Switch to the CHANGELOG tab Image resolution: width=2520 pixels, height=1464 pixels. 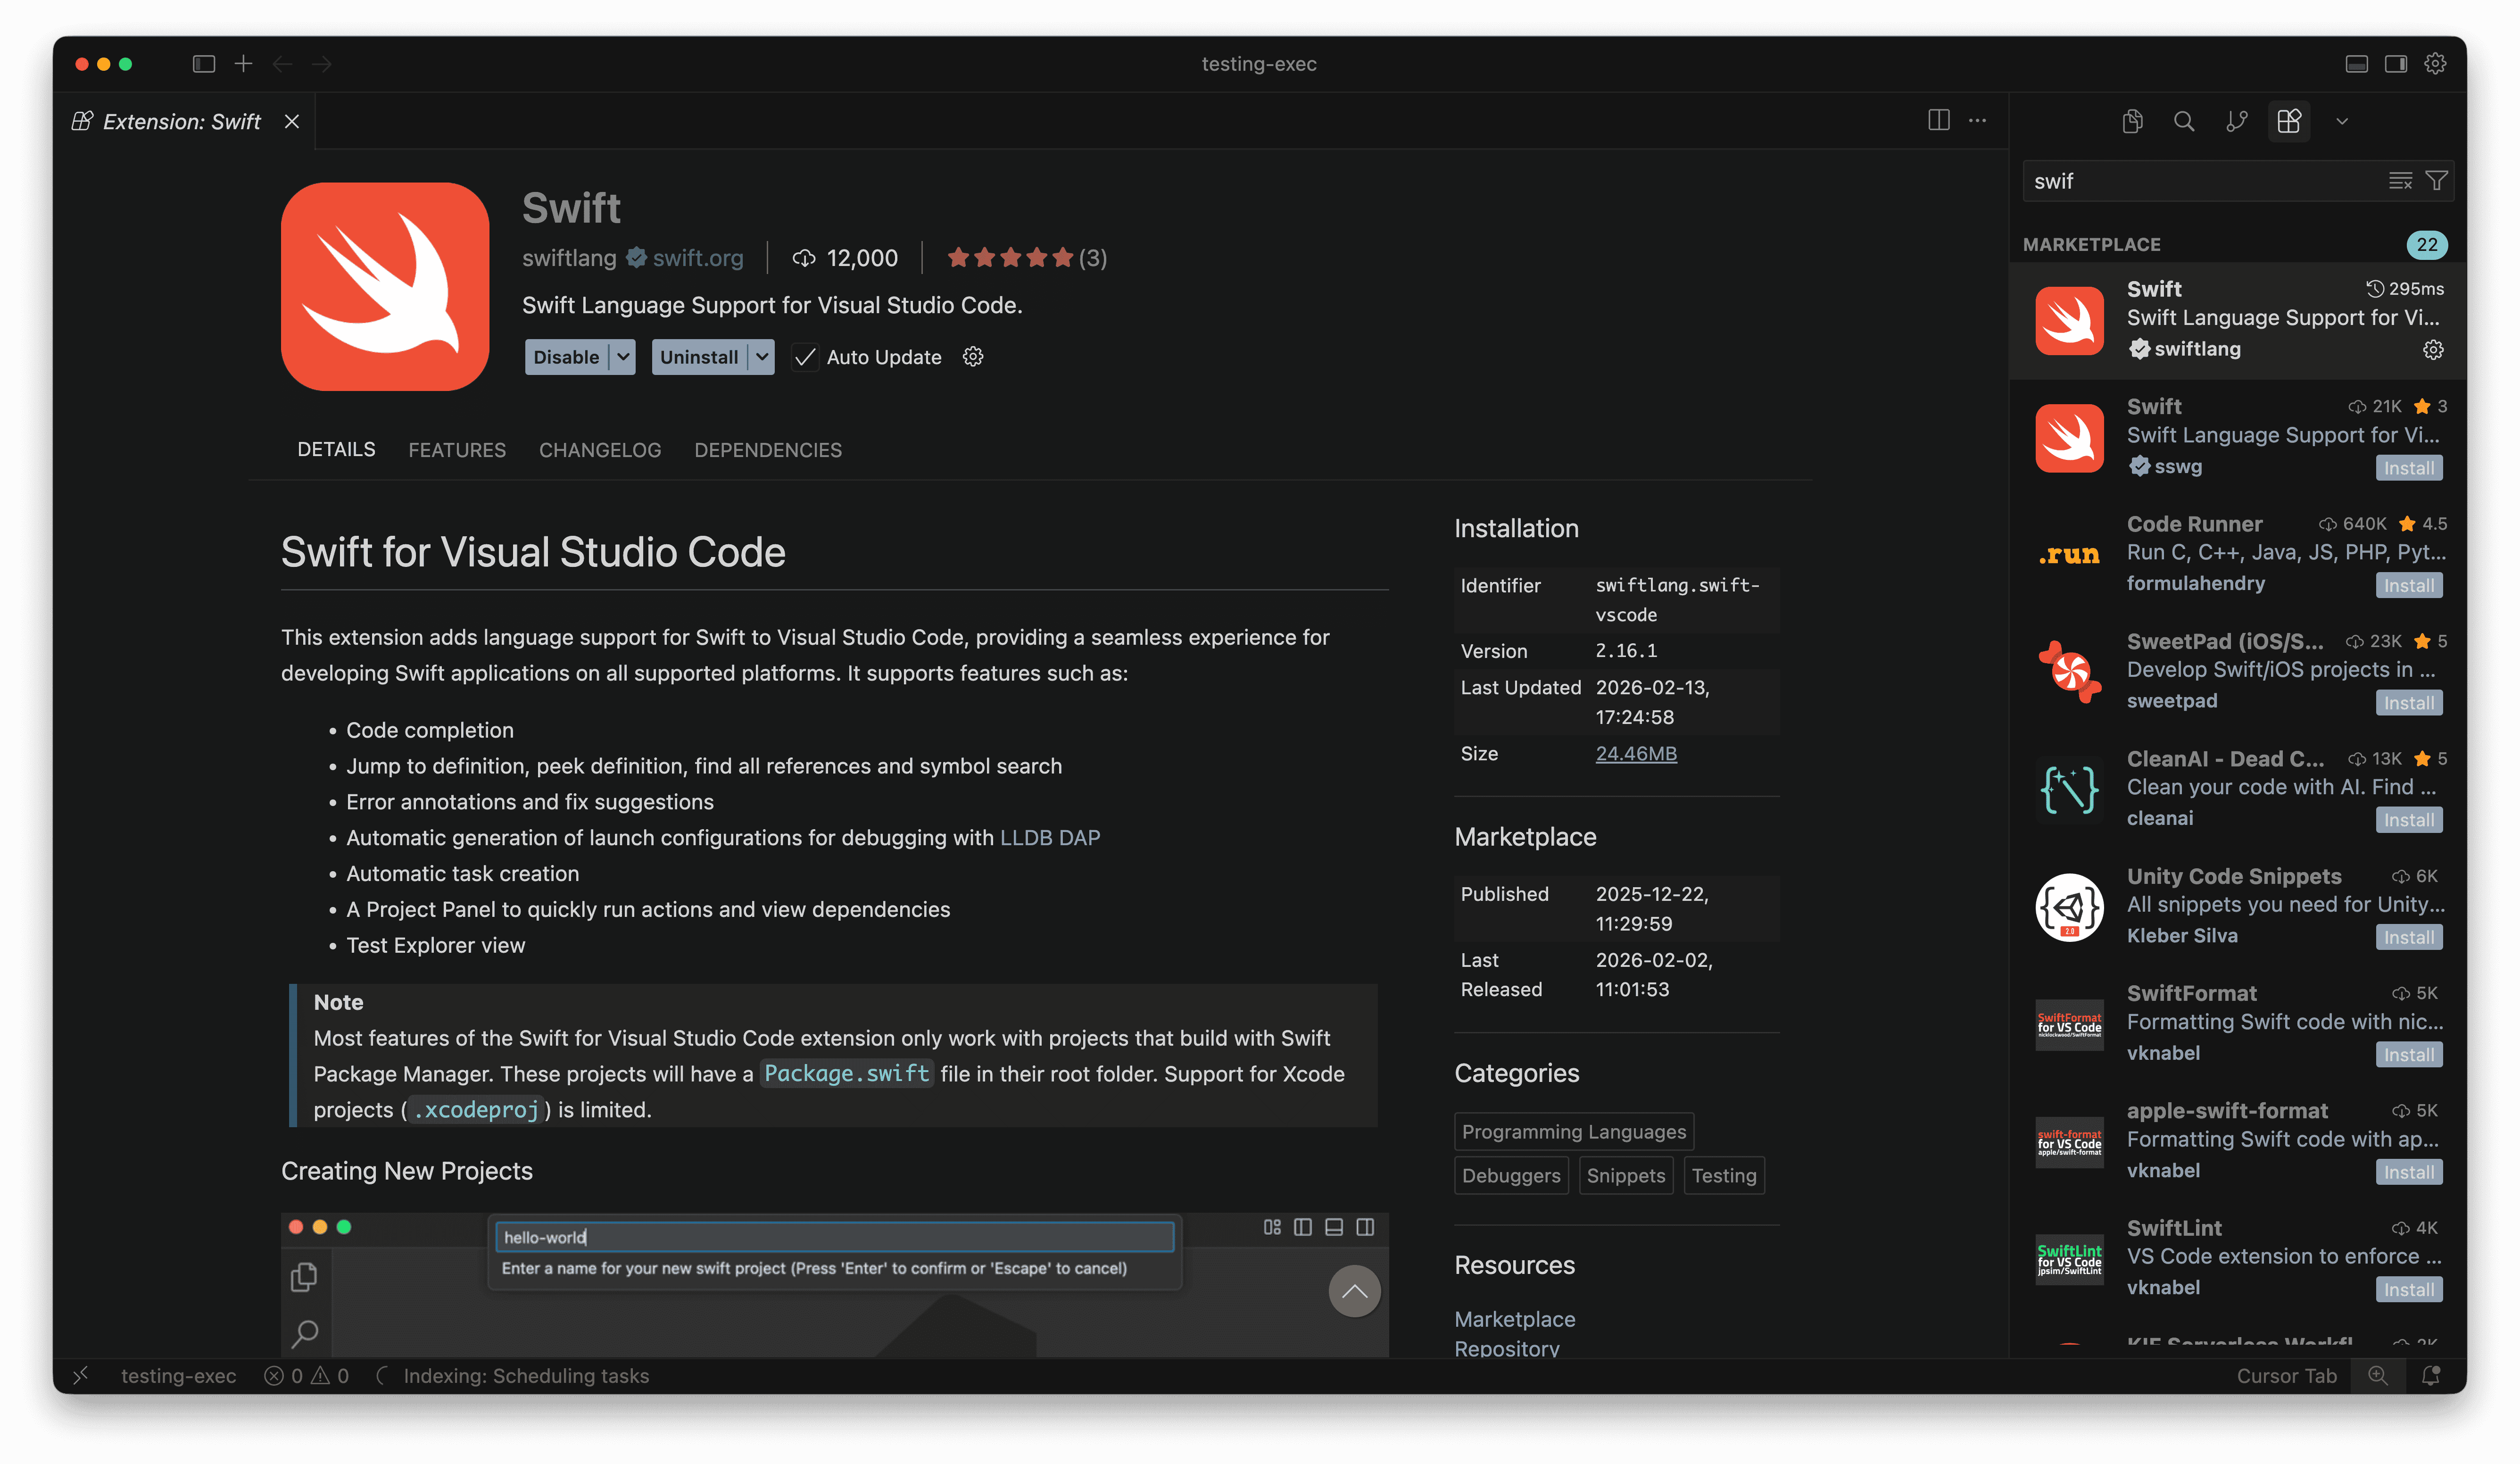599,450
